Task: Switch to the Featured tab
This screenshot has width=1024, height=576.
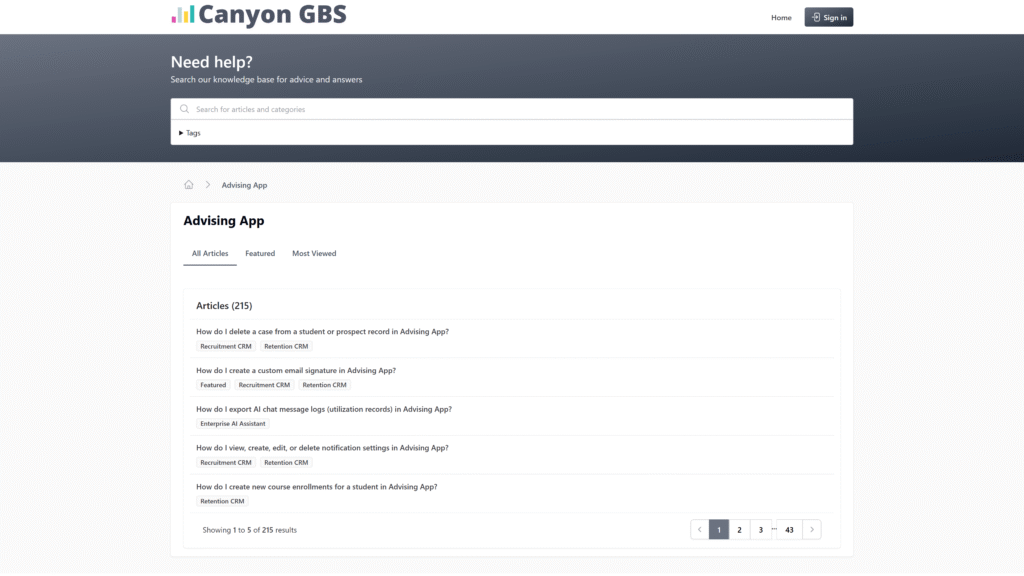Action: [x=260, y=254]
